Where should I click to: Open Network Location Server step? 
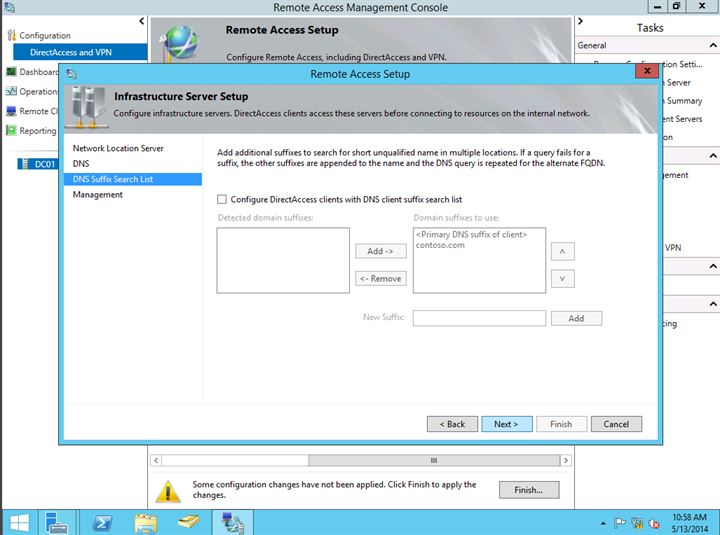[118, 148]
